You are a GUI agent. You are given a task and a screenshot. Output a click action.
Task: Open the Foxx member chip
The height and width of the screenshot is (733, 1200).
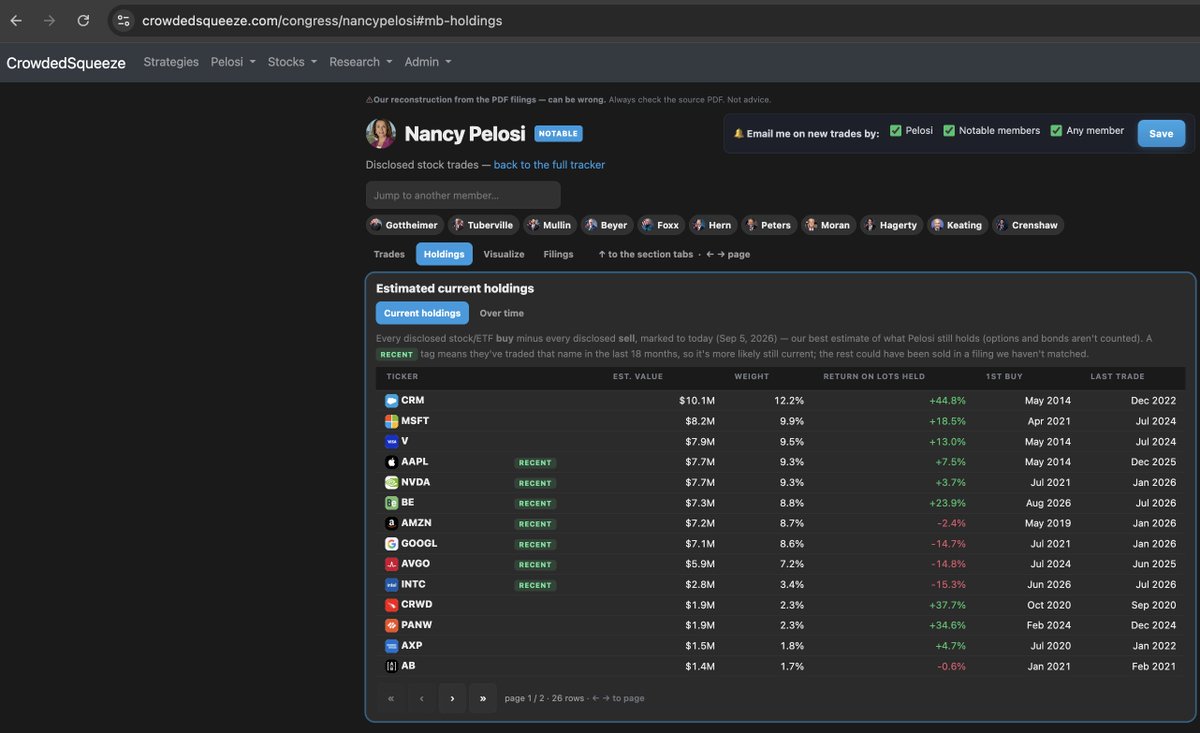[662, 225]
